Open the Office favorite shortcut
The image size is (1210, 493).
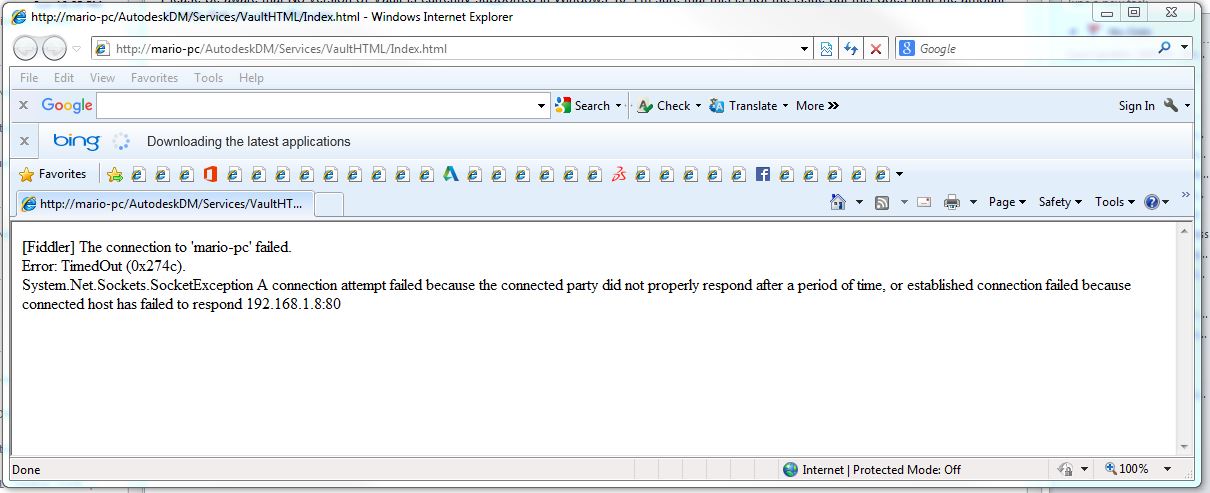tap(210, 174)
